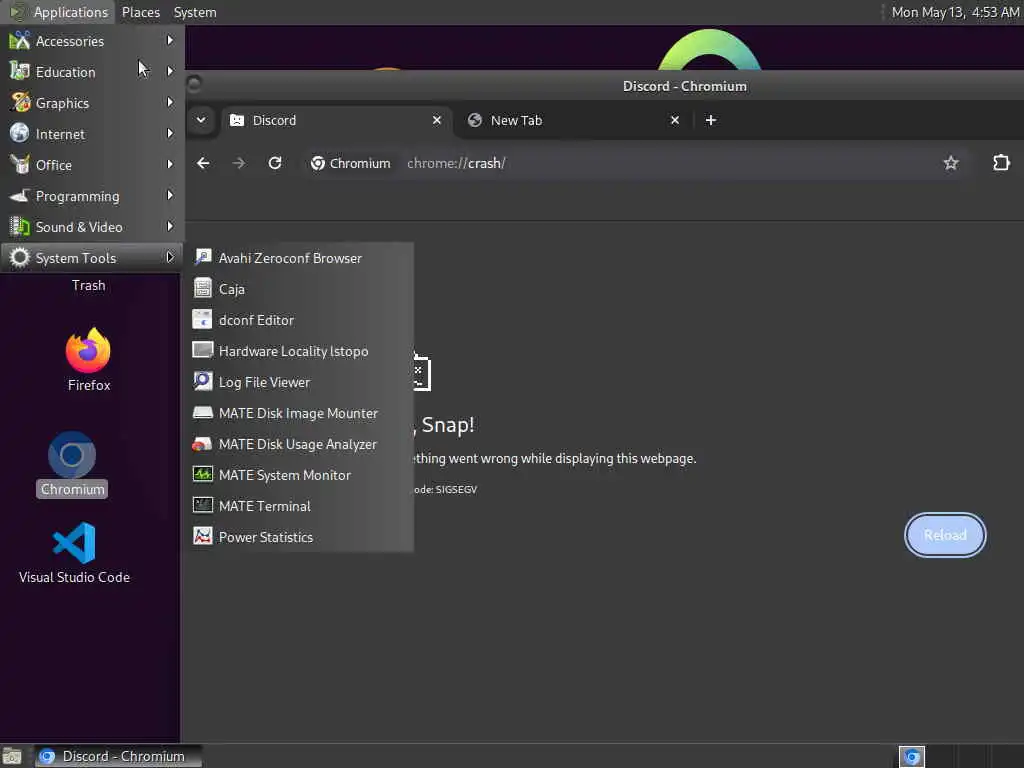This screenshot has height=768, width=1024.
Task: Launch MATE System Monitor
Action: pos(299,475)
